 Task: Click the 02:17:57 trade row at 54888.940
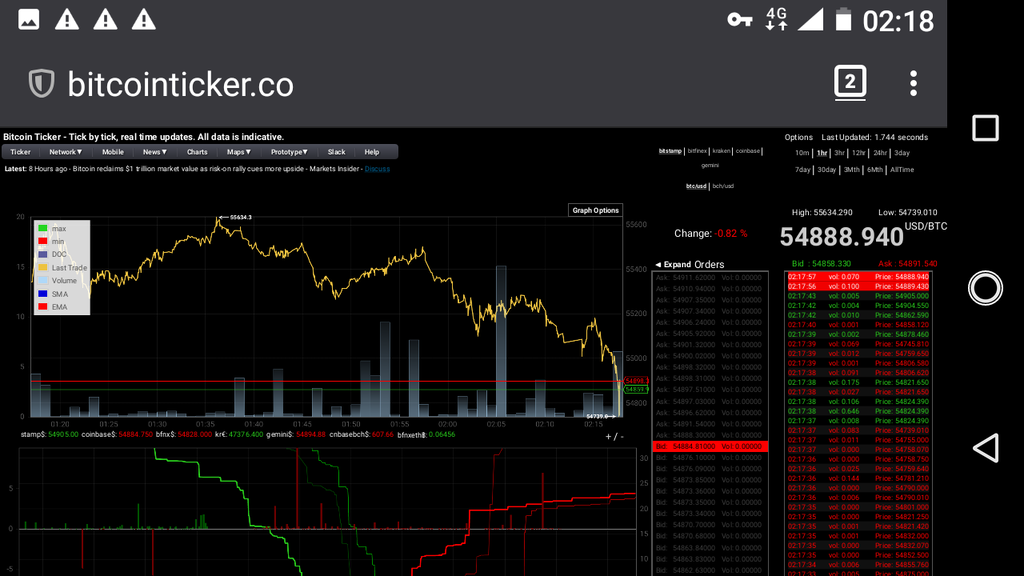tap(858, 277)
